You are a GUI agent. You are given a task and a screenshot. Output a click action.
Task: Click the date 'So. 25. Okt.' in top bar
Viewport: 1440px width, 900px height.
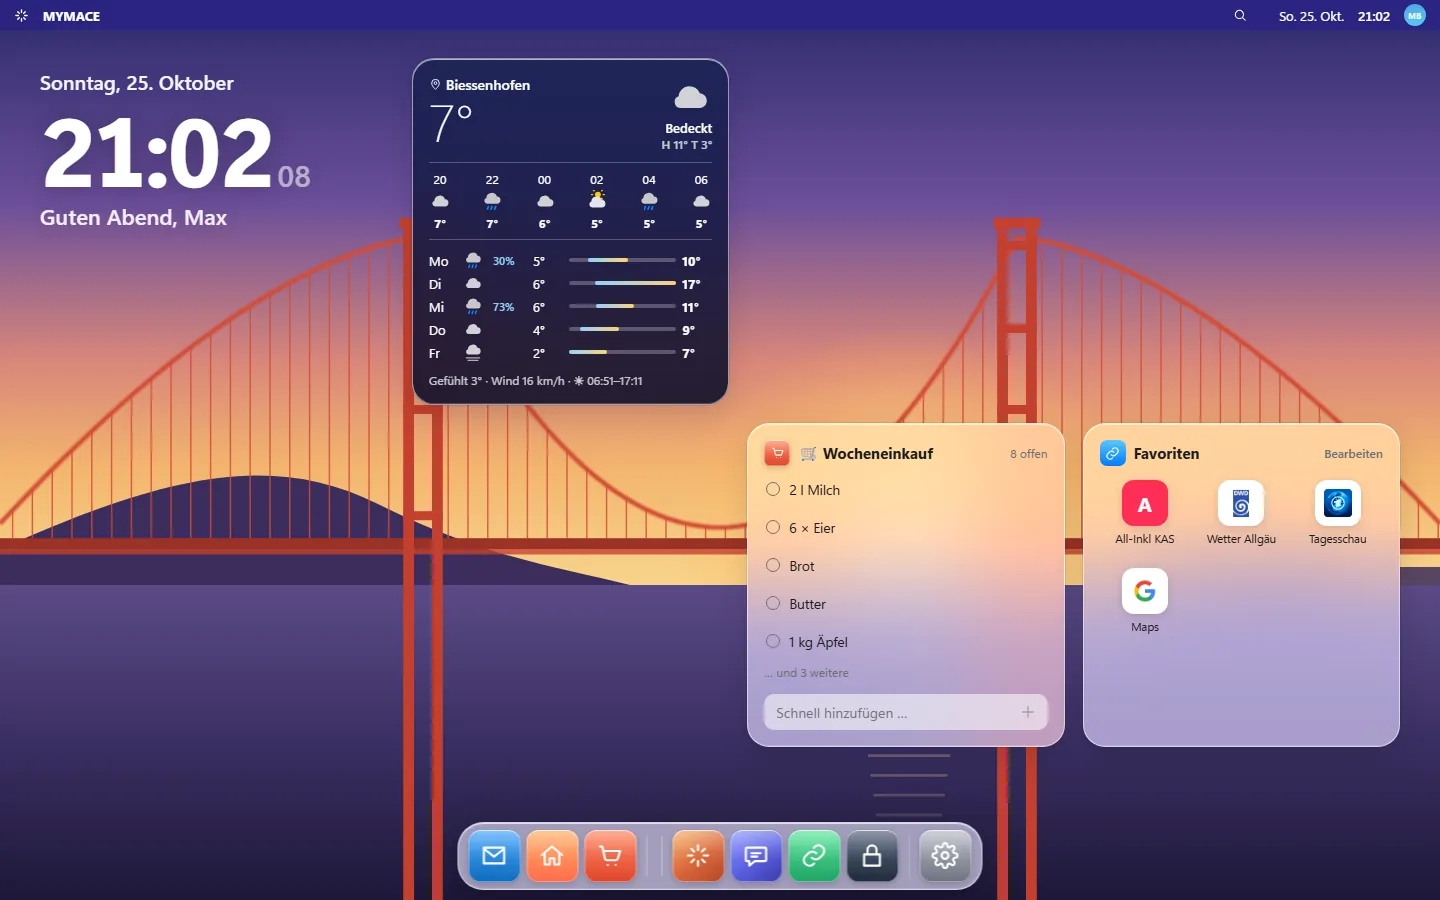tap(1311, 16)
